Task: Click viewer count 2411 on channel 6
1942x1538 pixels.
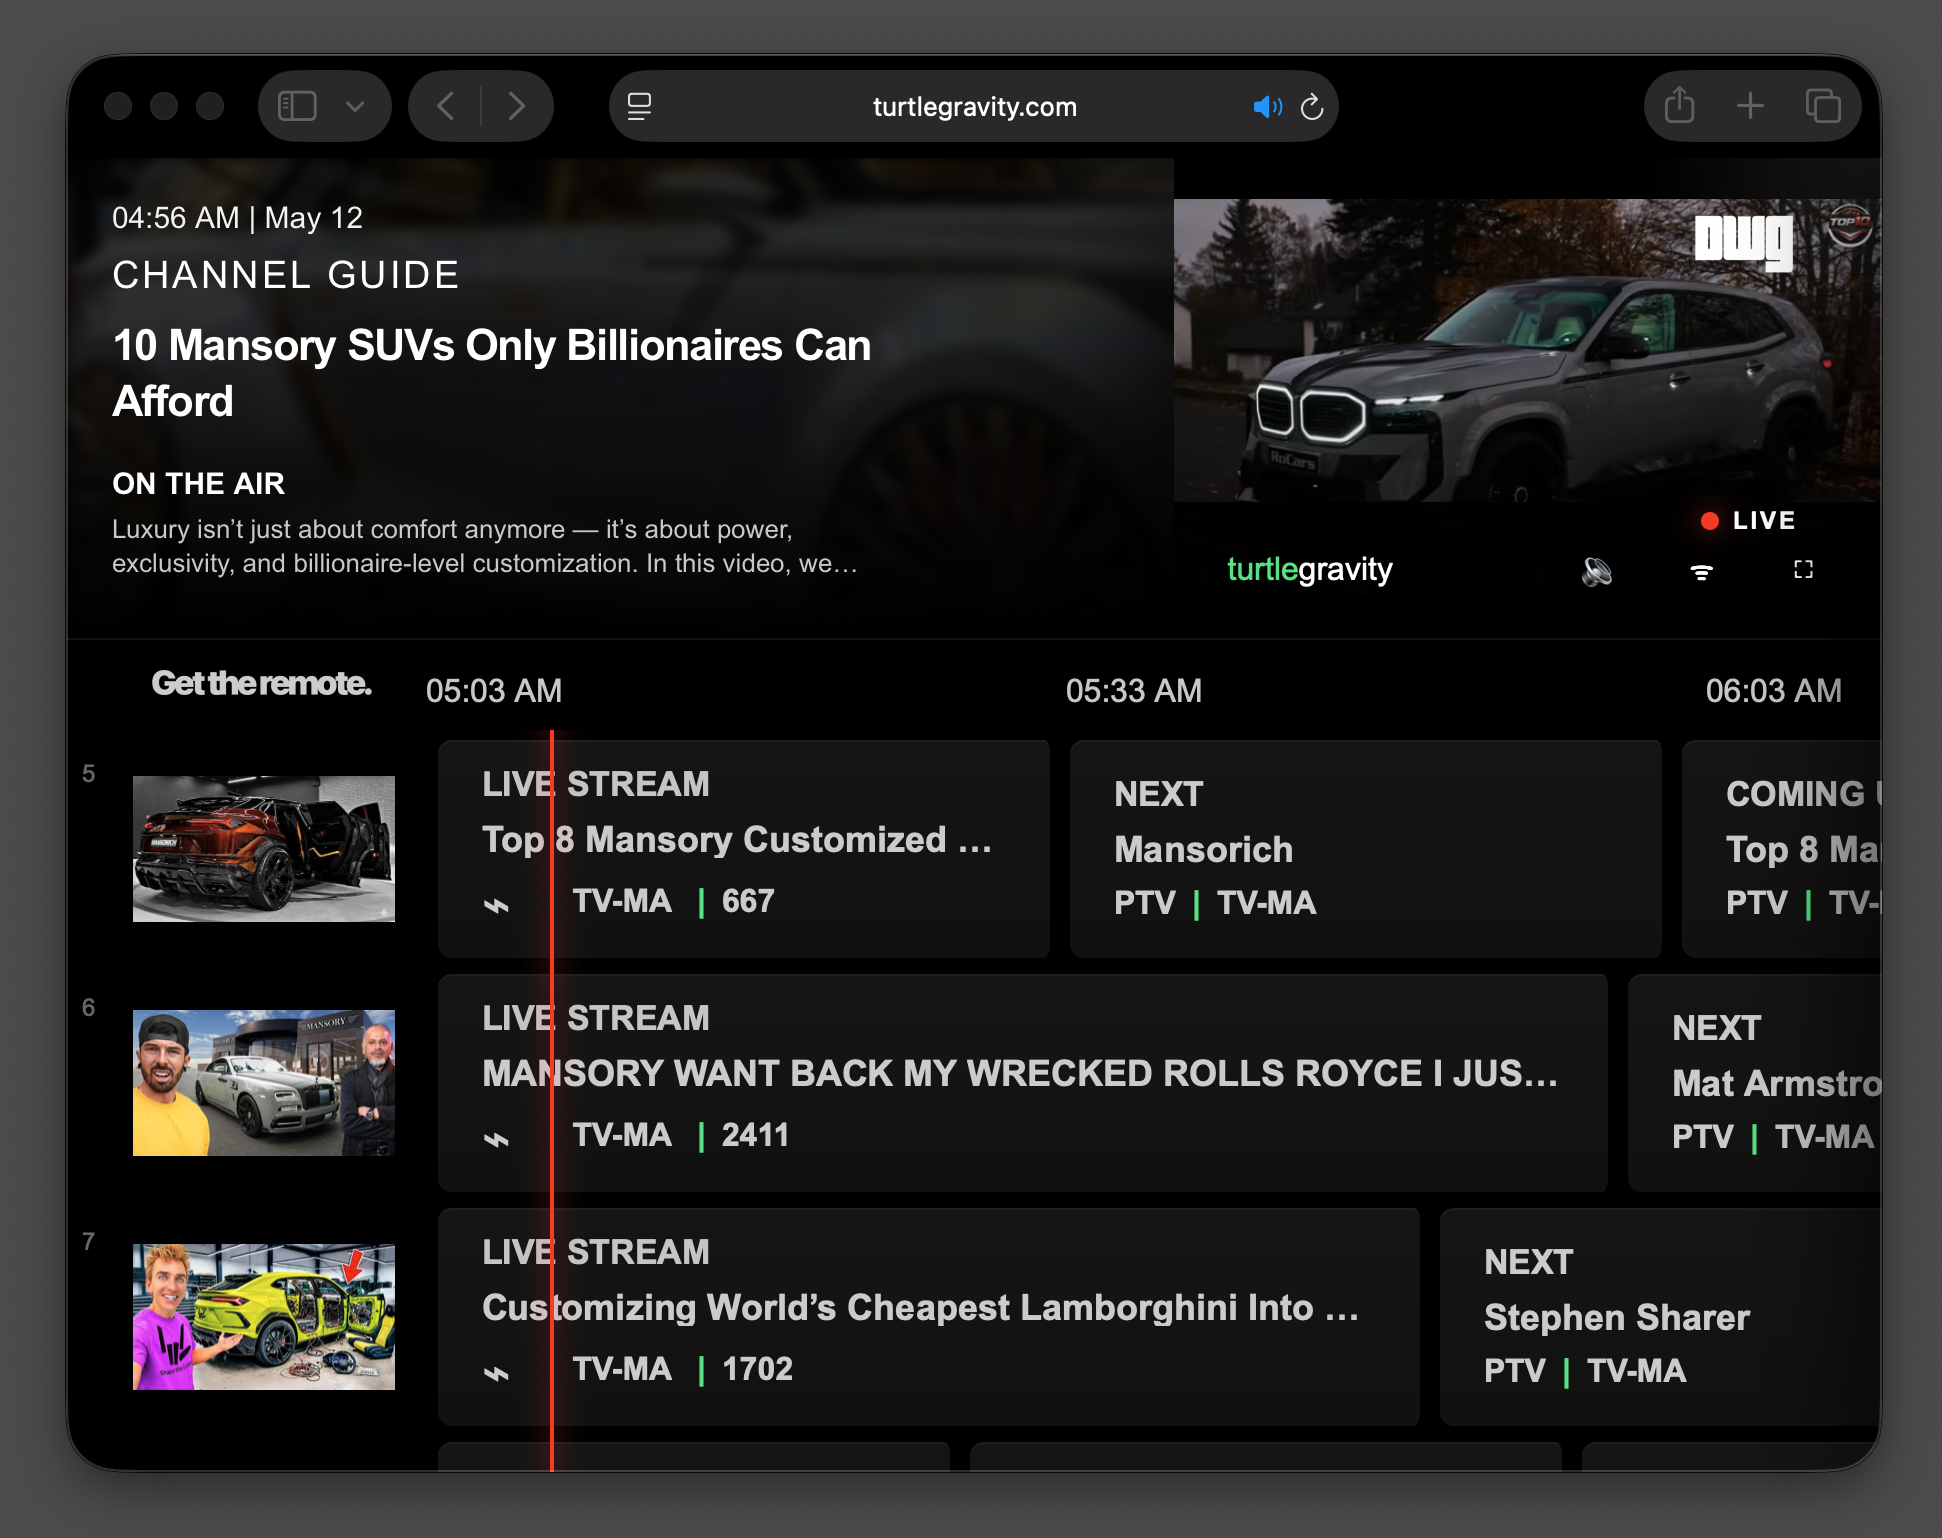Action: (x=755, y=1135)
